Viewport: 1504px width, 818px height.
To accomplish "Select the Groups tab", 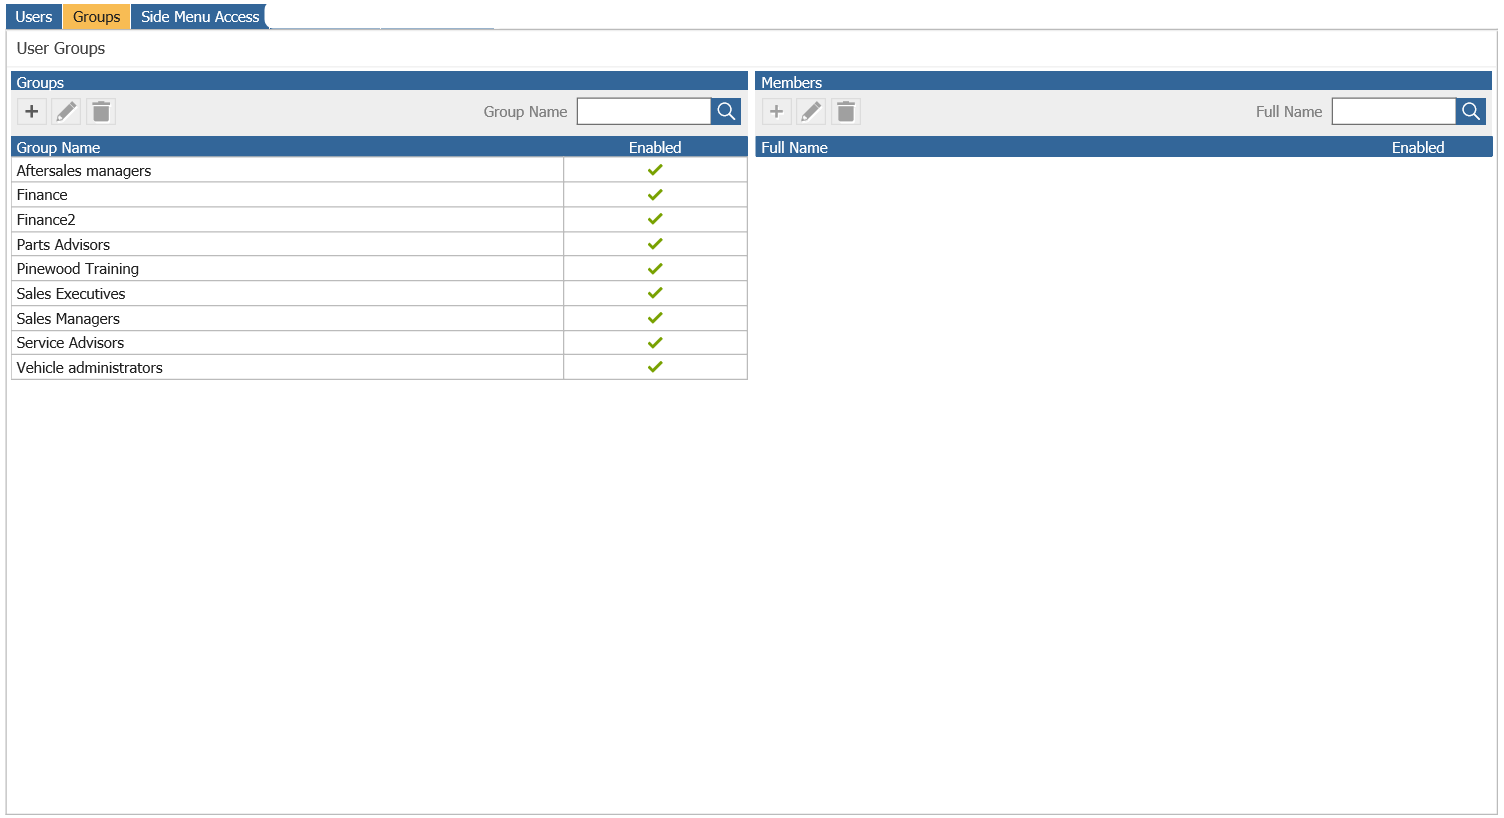I will [x=96, y=16].
